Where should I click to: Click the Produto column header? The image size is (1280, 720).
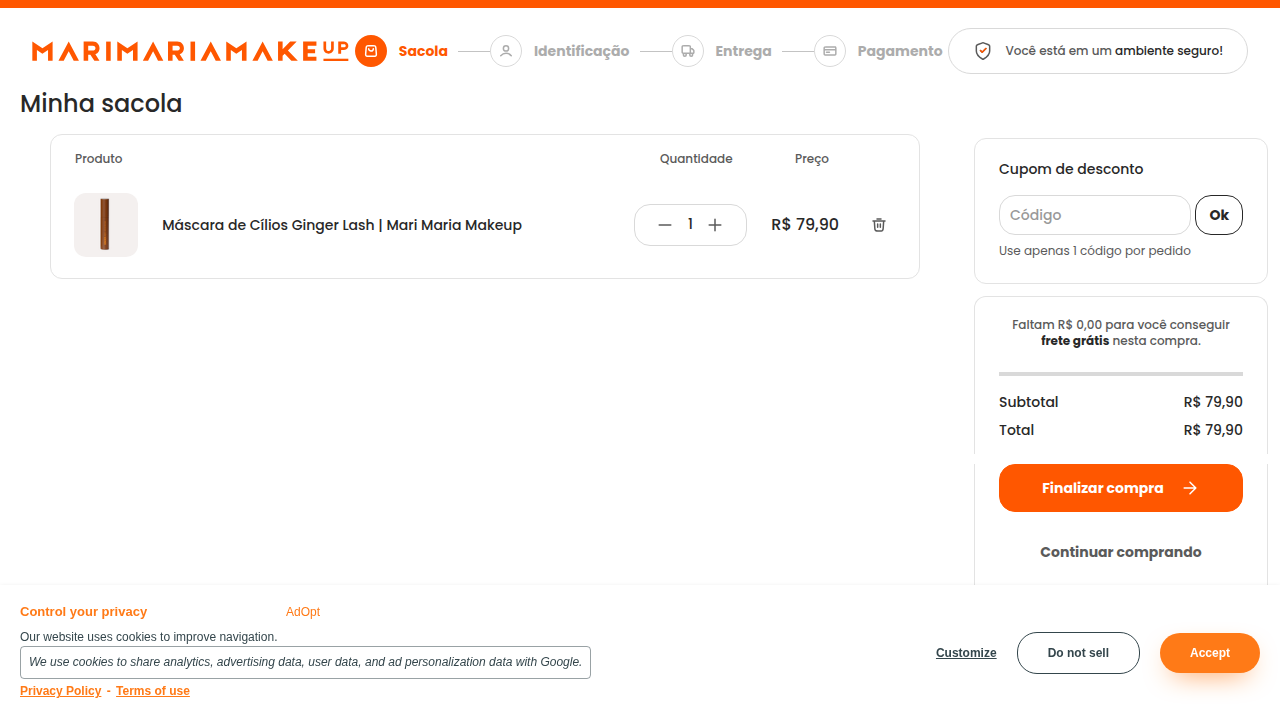point(99,159)
